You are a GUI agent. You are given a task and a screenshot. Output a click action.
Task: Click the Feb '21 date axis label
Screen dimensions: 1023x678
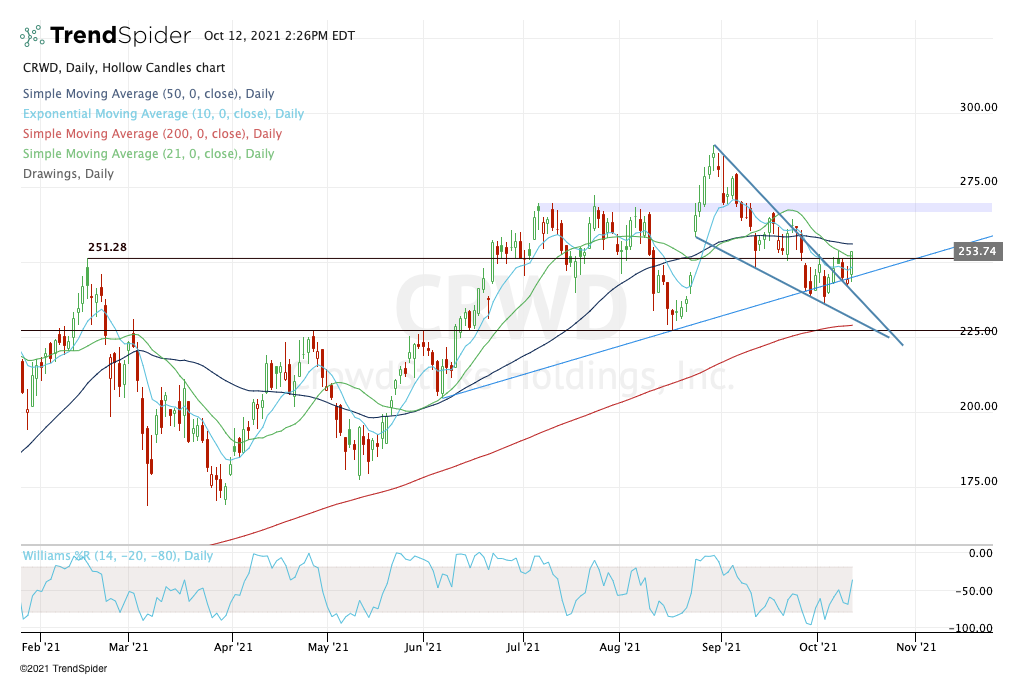tap(40, 647)
